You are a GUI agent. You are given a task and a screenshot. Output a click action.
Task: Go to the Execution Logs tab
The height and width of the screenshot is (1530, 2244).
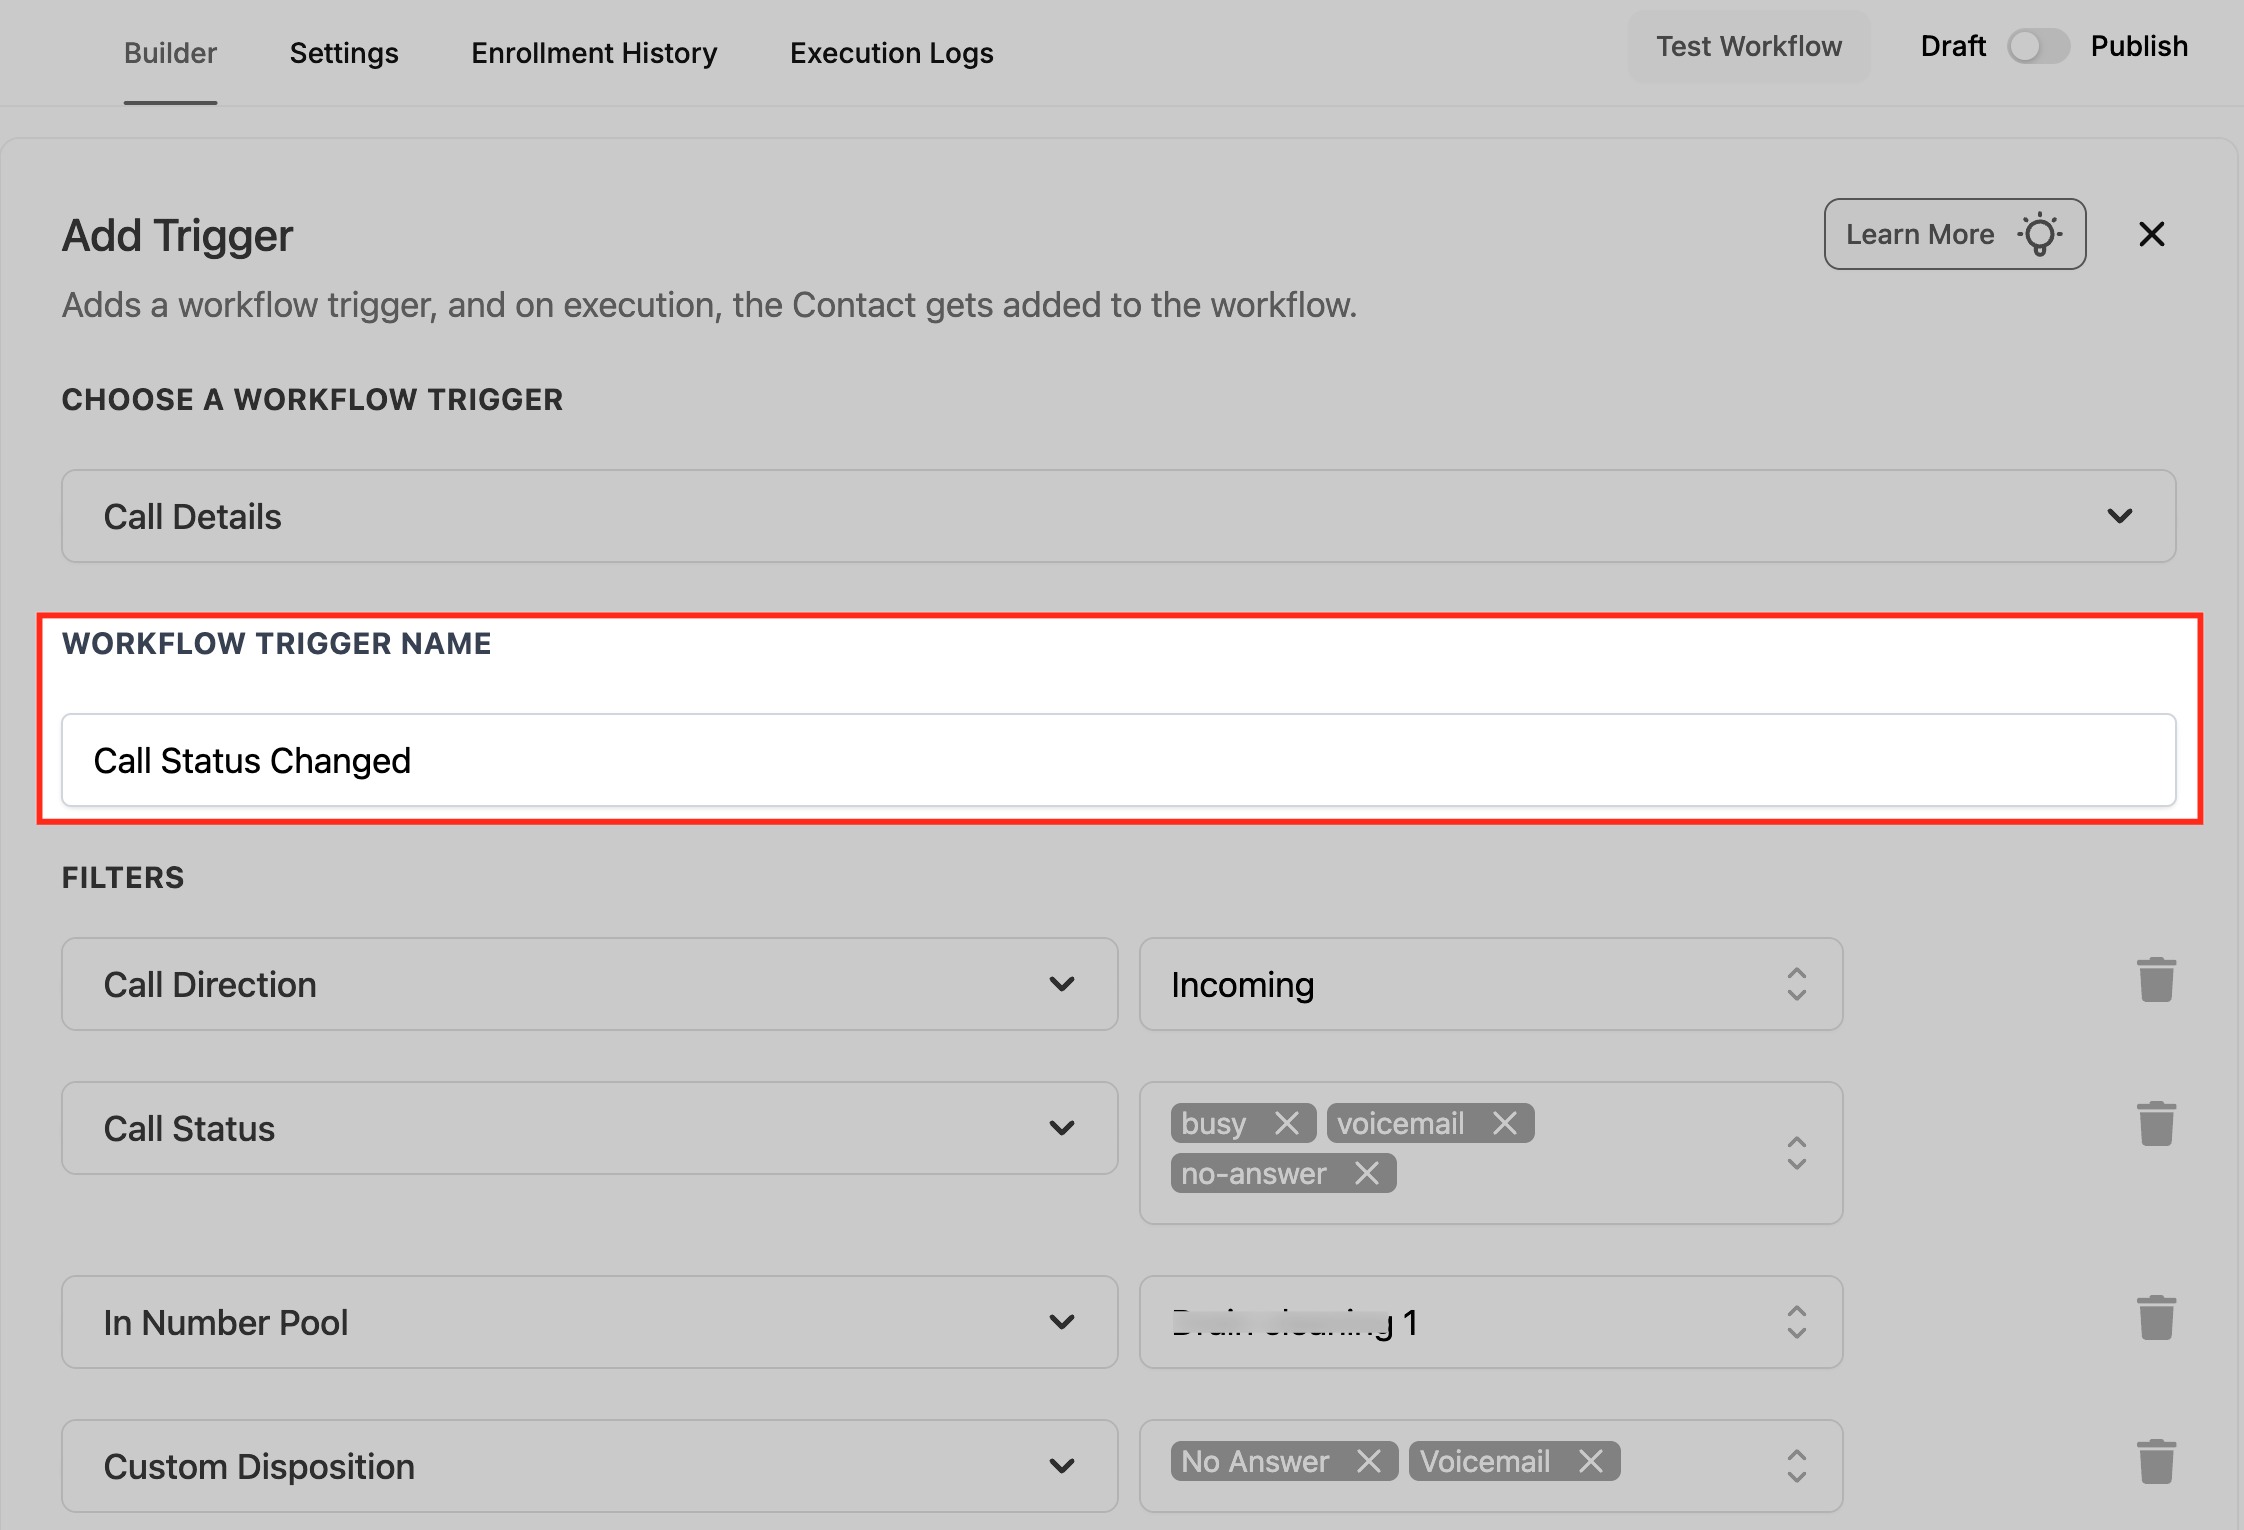[x=891, y=53]
